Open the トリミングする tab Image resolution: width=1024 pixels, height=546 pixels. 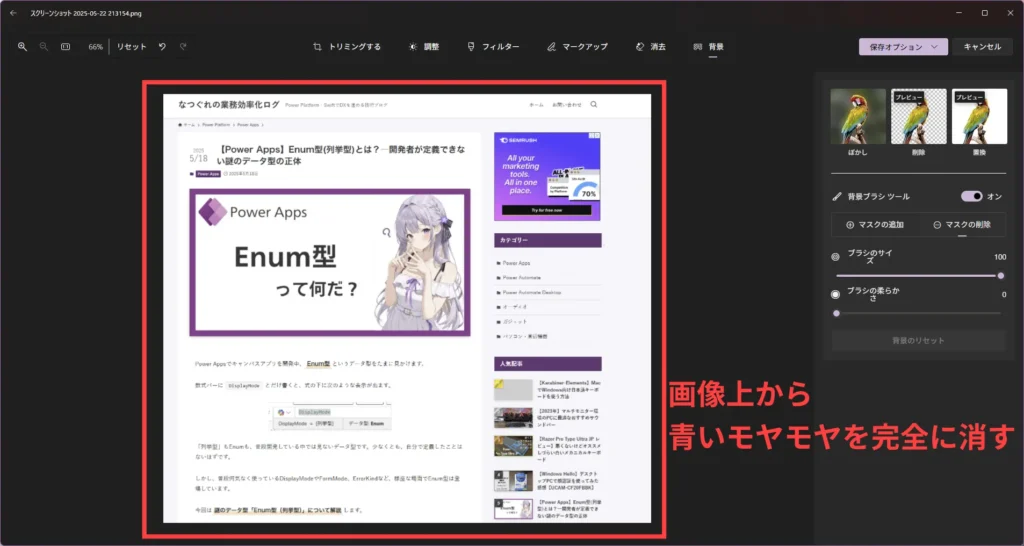tap(347, 47)
